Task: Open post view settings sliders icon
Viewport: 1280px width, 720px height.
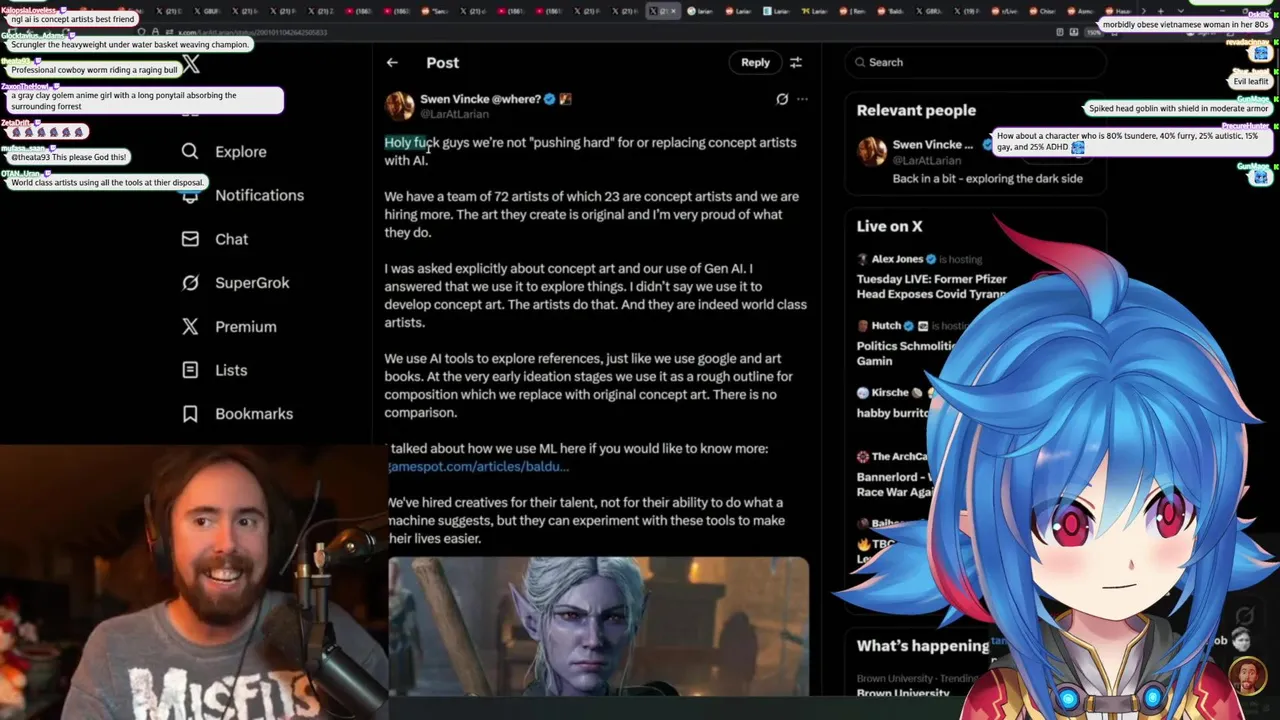Action: click(796, 62)
